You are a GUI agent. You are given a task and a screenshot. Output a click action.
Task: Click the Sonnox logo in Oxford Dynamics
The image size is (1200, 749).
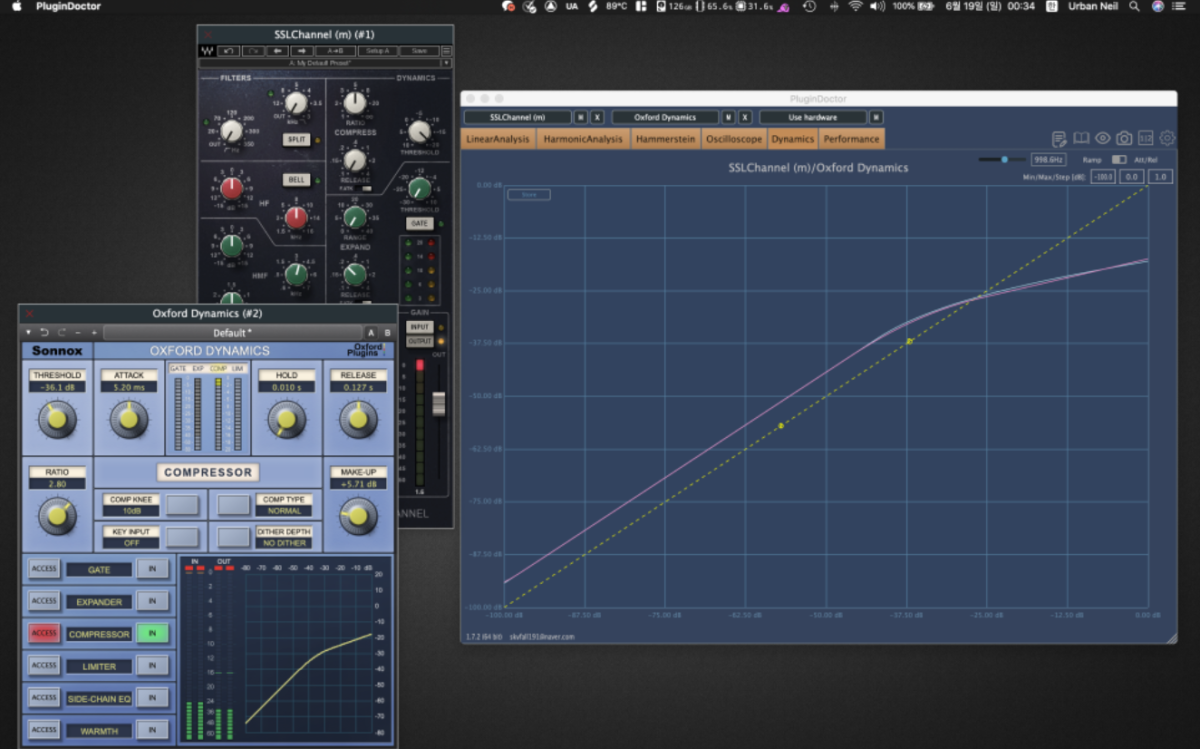pos(57,351)
